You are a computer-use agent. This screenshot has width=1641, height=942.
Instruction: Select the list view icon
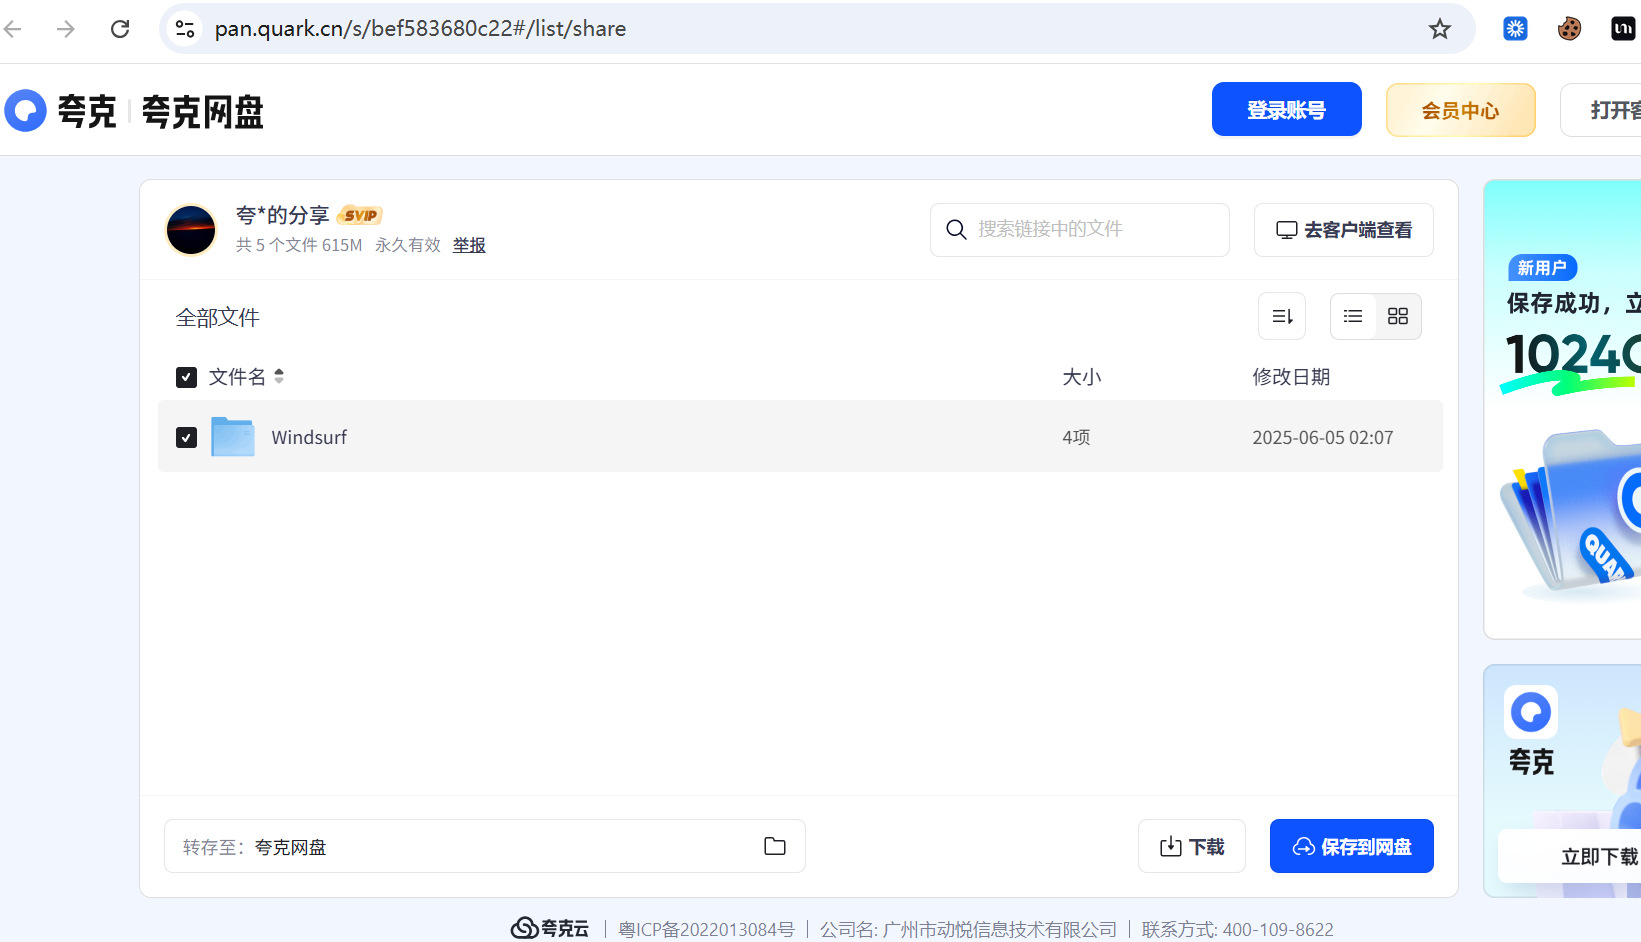[1352, 316]
